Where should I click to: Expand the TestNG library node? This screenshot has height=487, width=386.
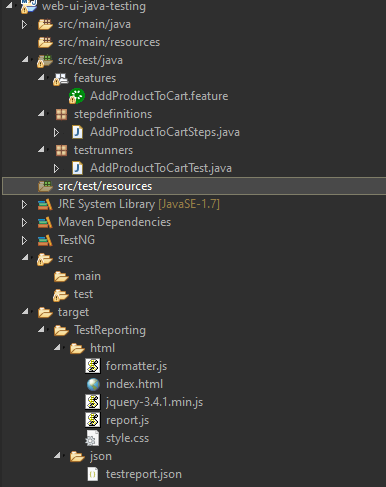[24, 240]
